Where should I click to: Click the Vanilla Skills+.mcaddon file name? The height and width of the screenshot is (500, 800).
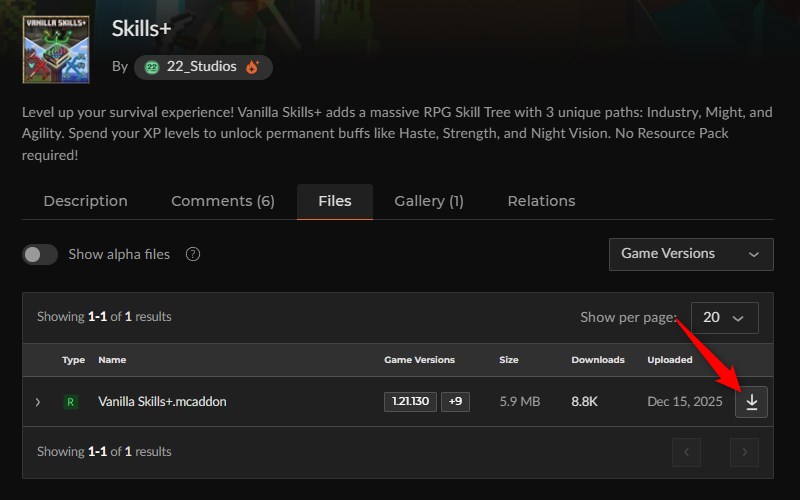click(x=162, y=402)
